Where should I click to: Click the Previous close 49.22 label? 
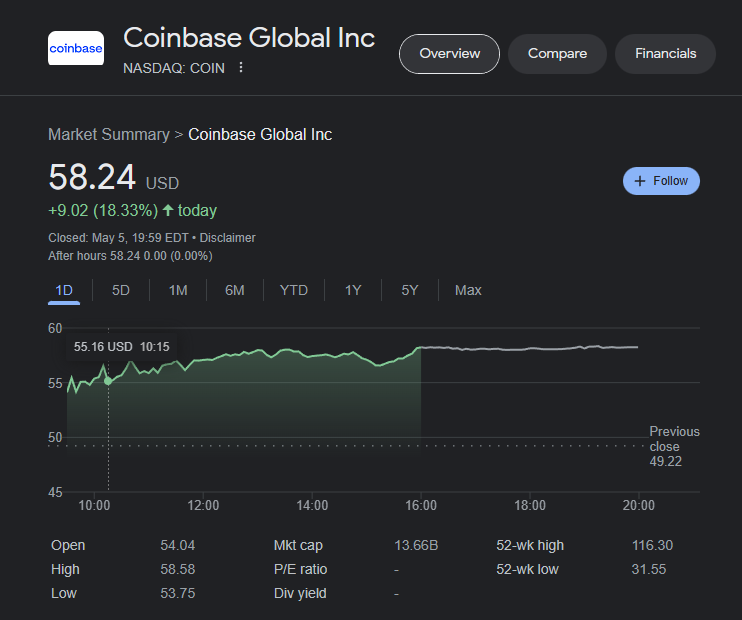click(674, 446)
